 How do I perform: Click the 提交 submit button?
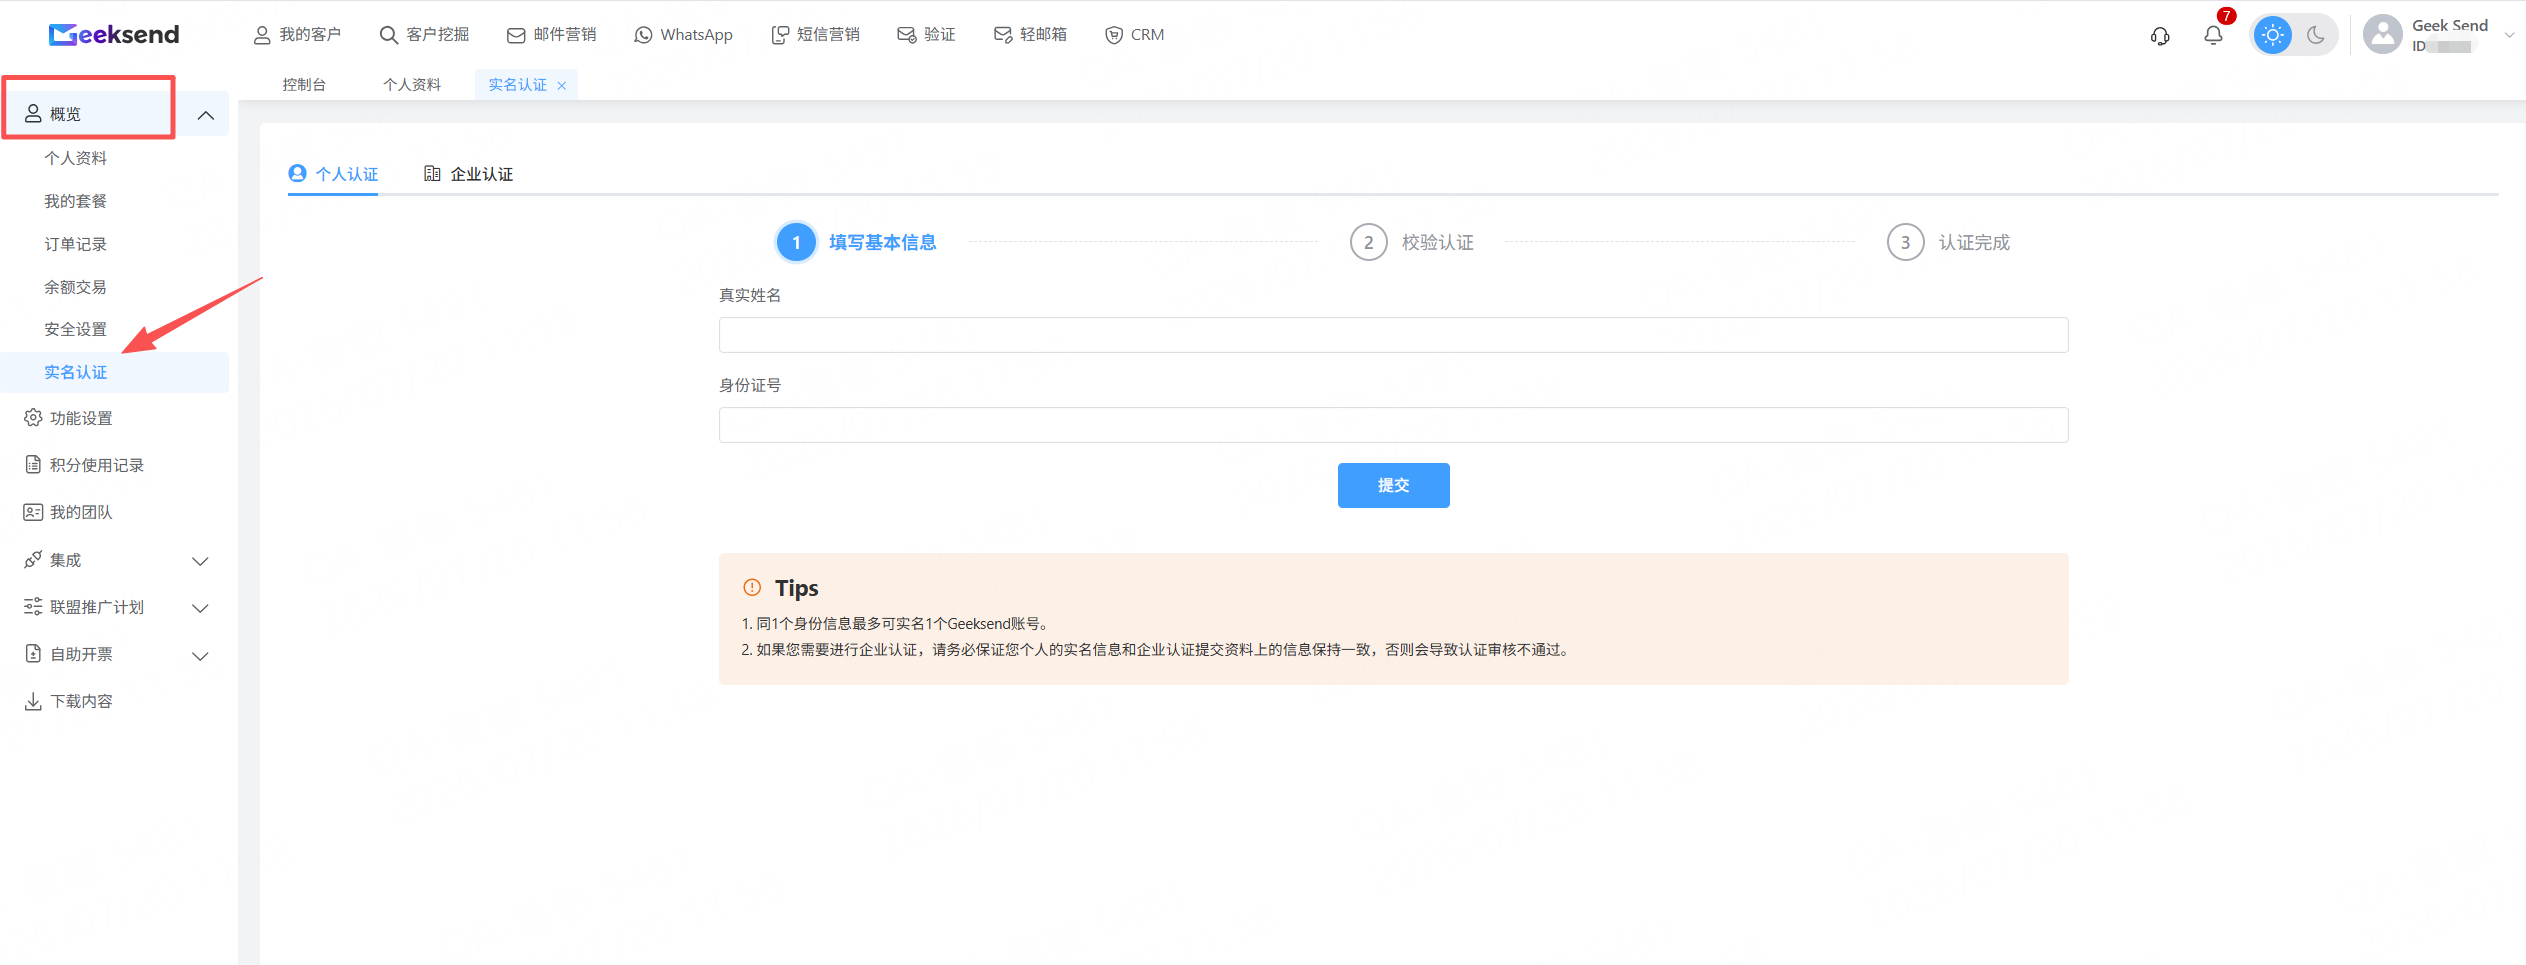pos(1393,485)
